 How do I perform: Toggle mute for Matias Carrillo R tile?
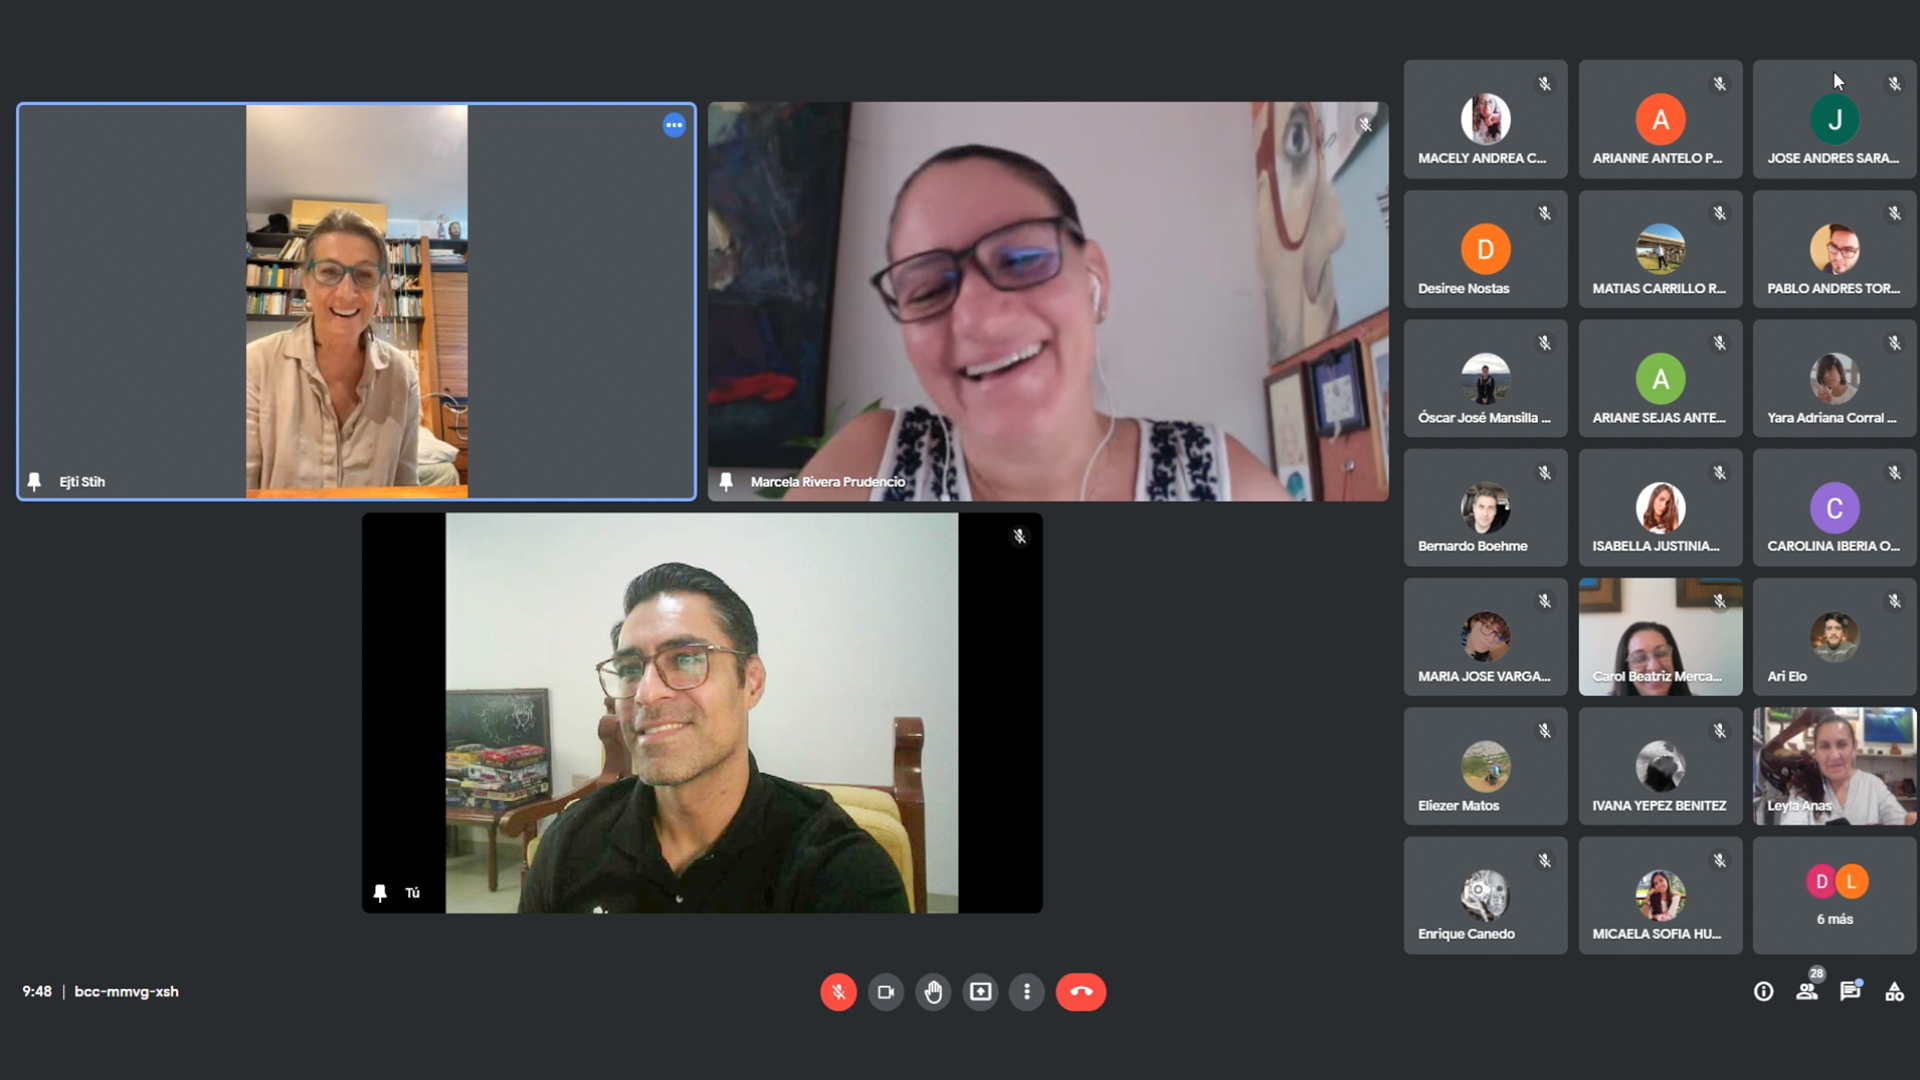pos(1721,210)
